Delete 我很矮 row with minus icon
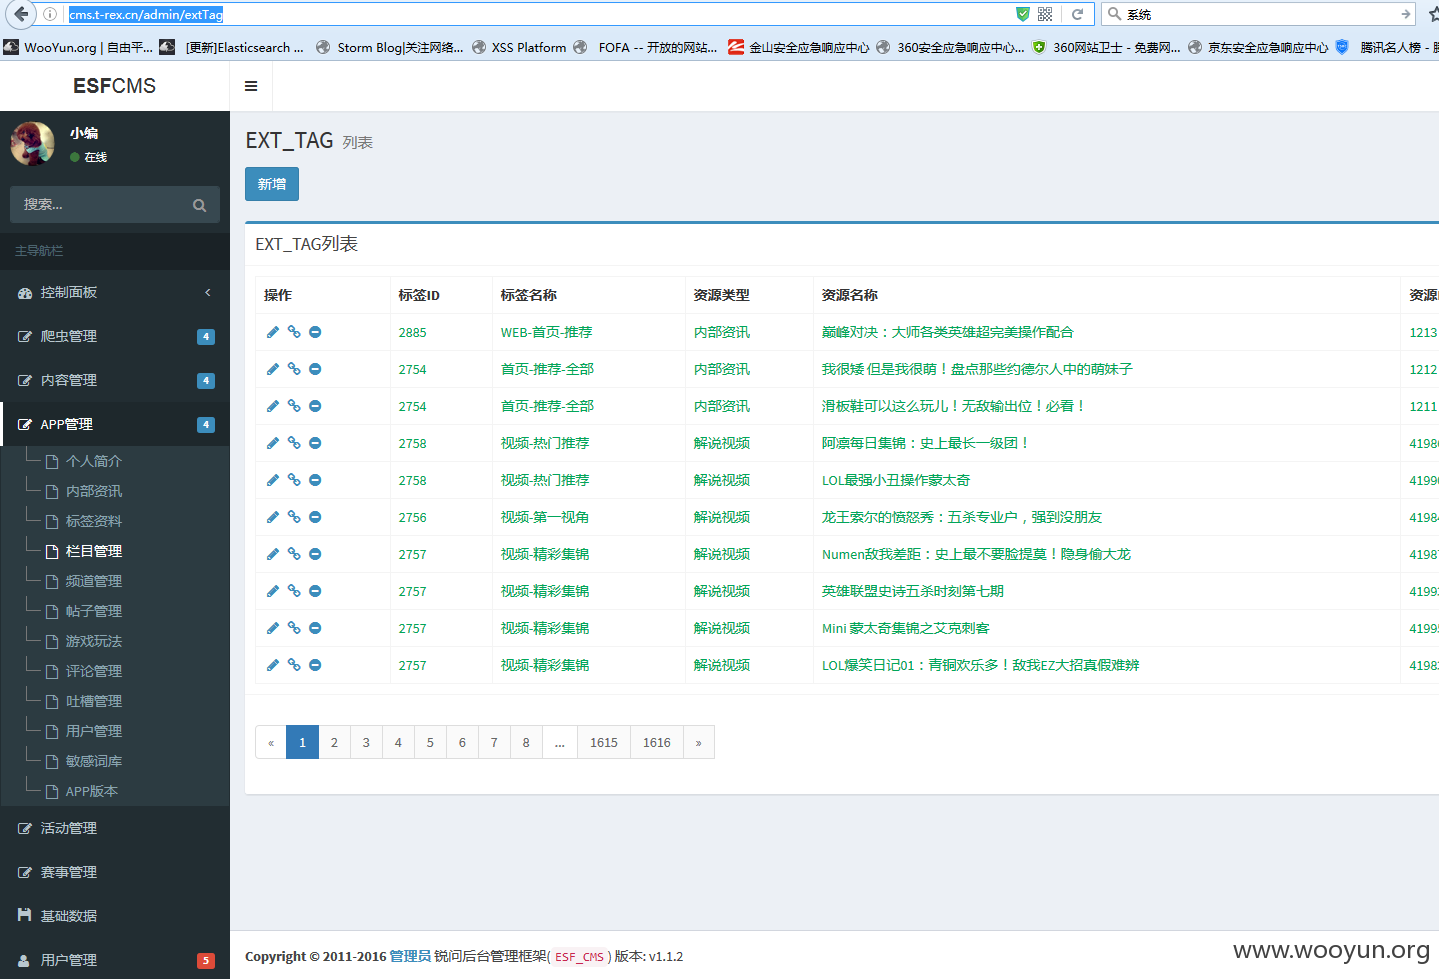 (x=315, y=369)
